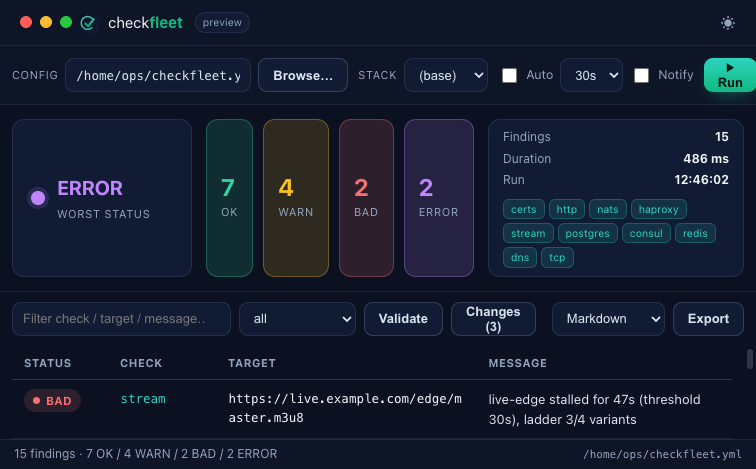Click the consul tag chip
This screenshot has width=756, height=469.
pyautogui.click(x=646, y=233)
